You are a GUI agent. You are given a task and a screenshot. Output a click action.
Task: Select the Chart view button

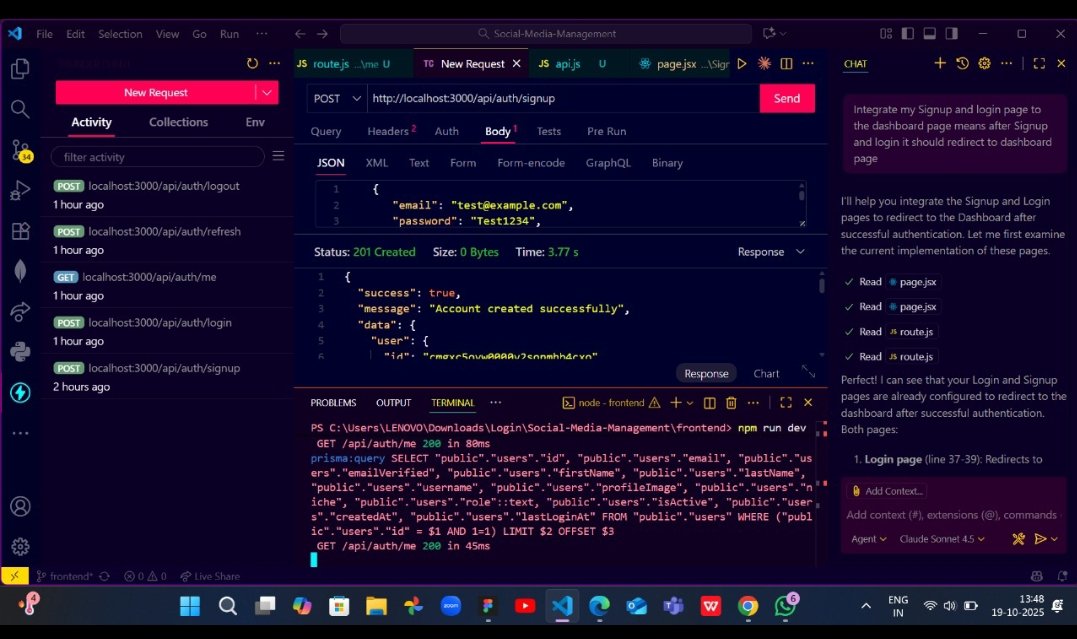coord(766,373)
